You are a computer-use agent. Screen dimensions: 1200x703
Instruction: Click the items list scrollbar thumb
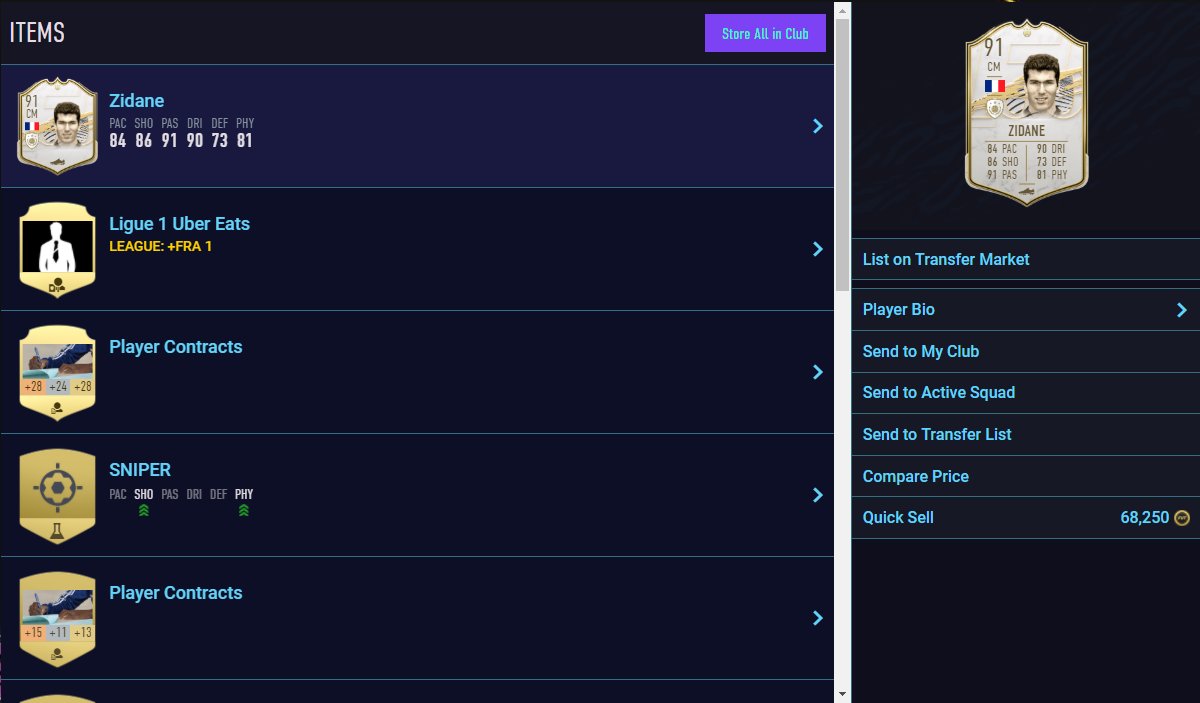(843, 154)
